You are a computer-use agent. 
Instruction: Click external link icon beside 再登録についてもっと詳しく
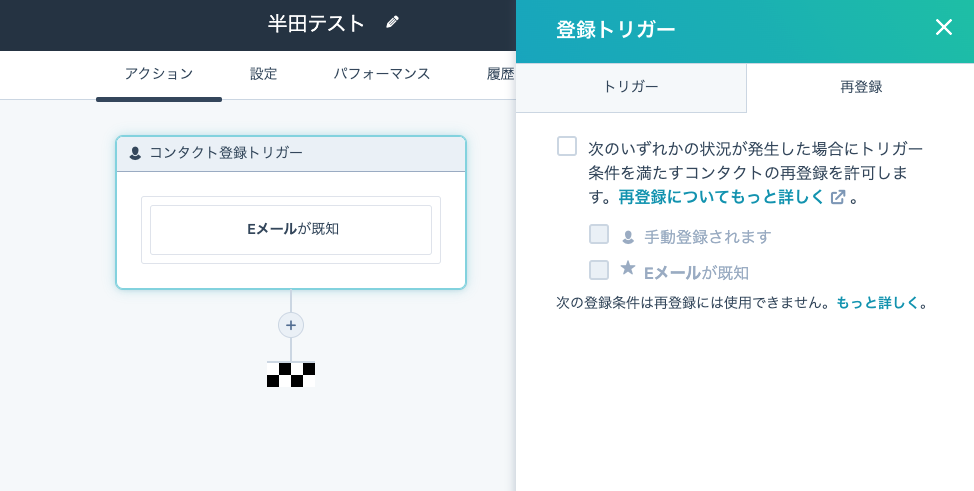pos(838,197)
